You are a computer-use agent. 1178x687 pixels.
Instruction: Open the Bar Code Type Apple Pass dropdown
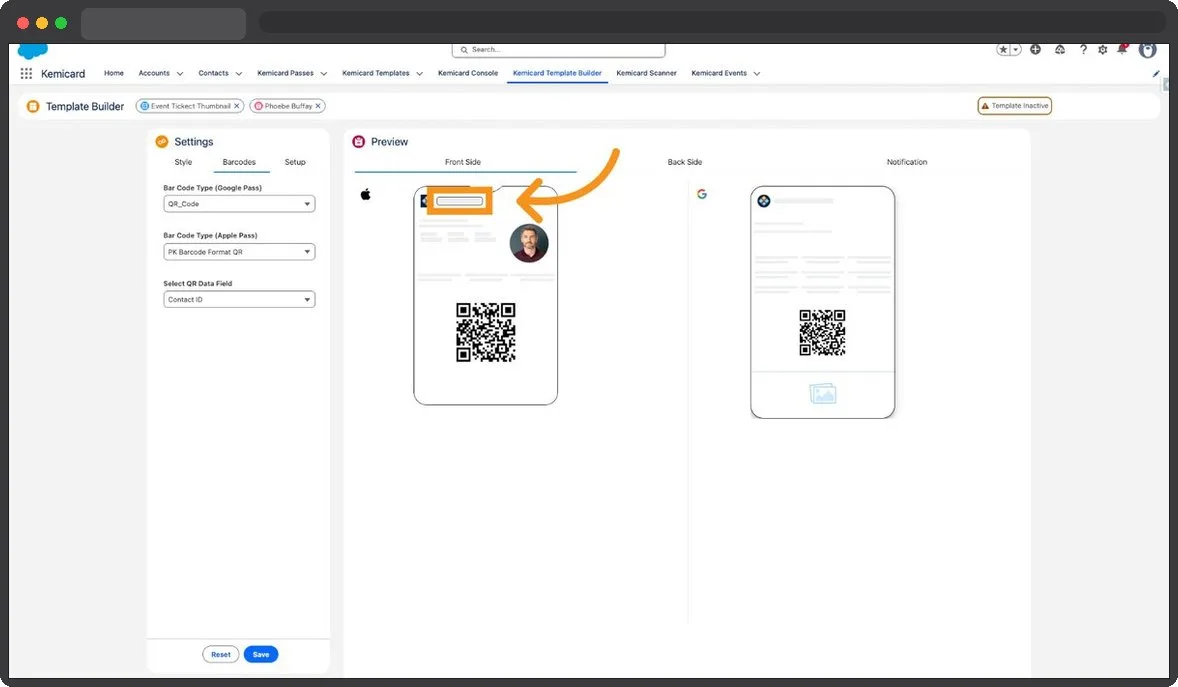239,252
